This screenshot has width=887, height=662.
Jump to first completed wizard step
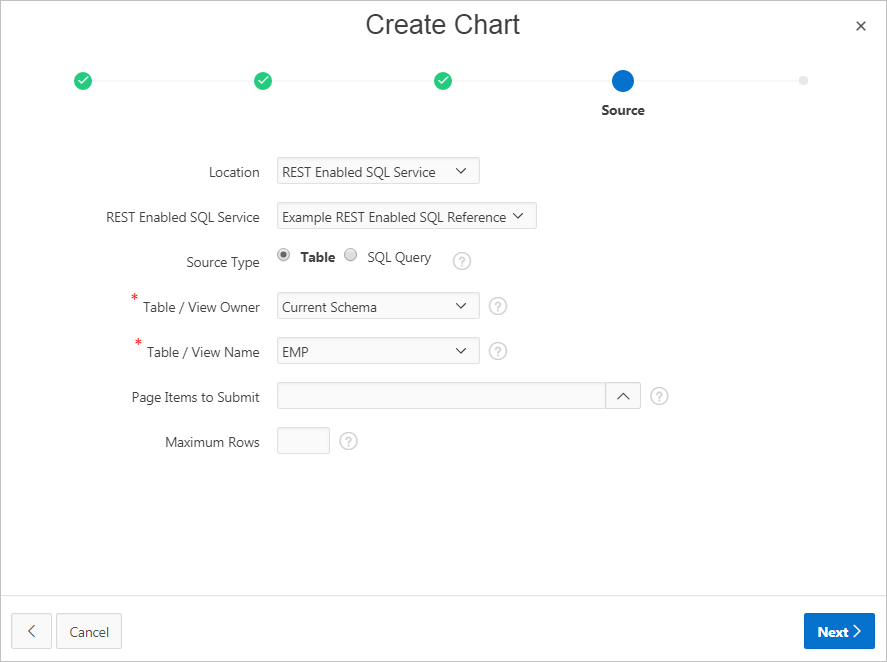pyautogui.click(x=83, y=81)
